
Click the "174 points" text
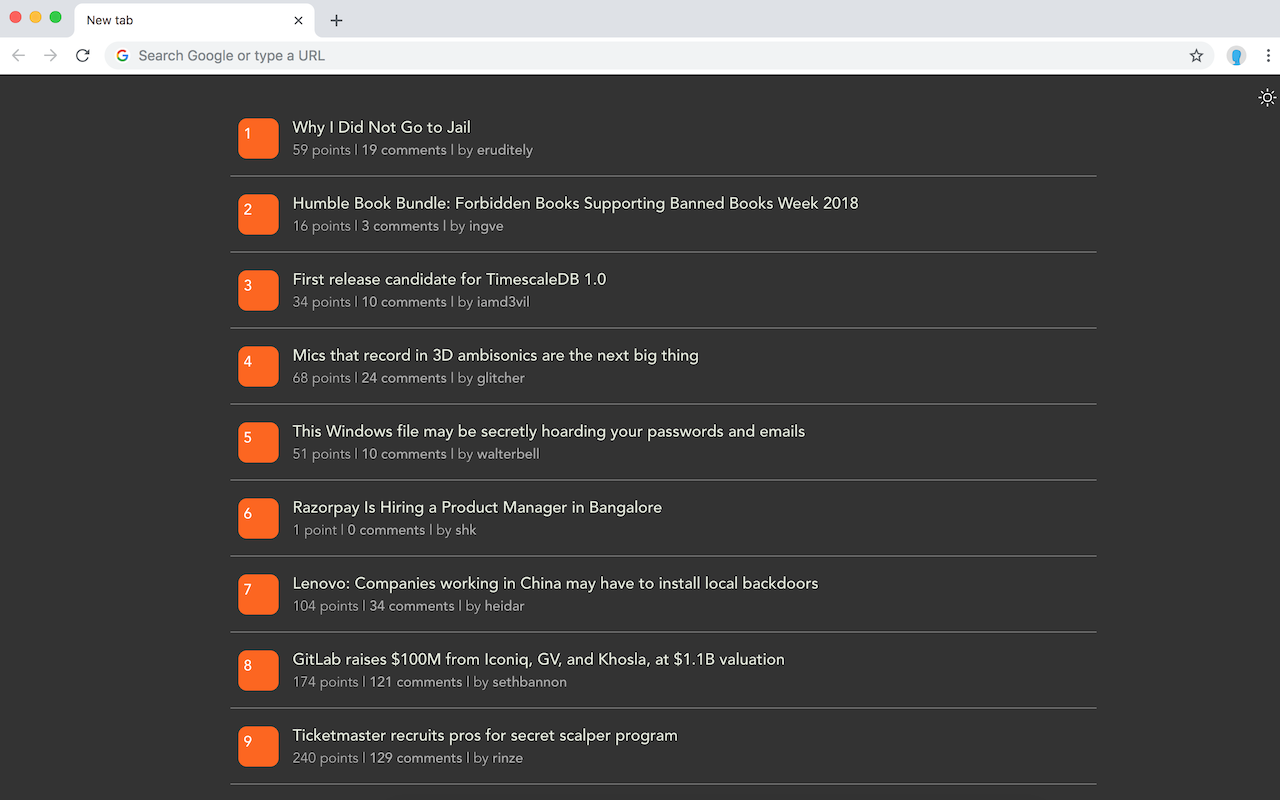pyautogui.click(x=326, y=682)
